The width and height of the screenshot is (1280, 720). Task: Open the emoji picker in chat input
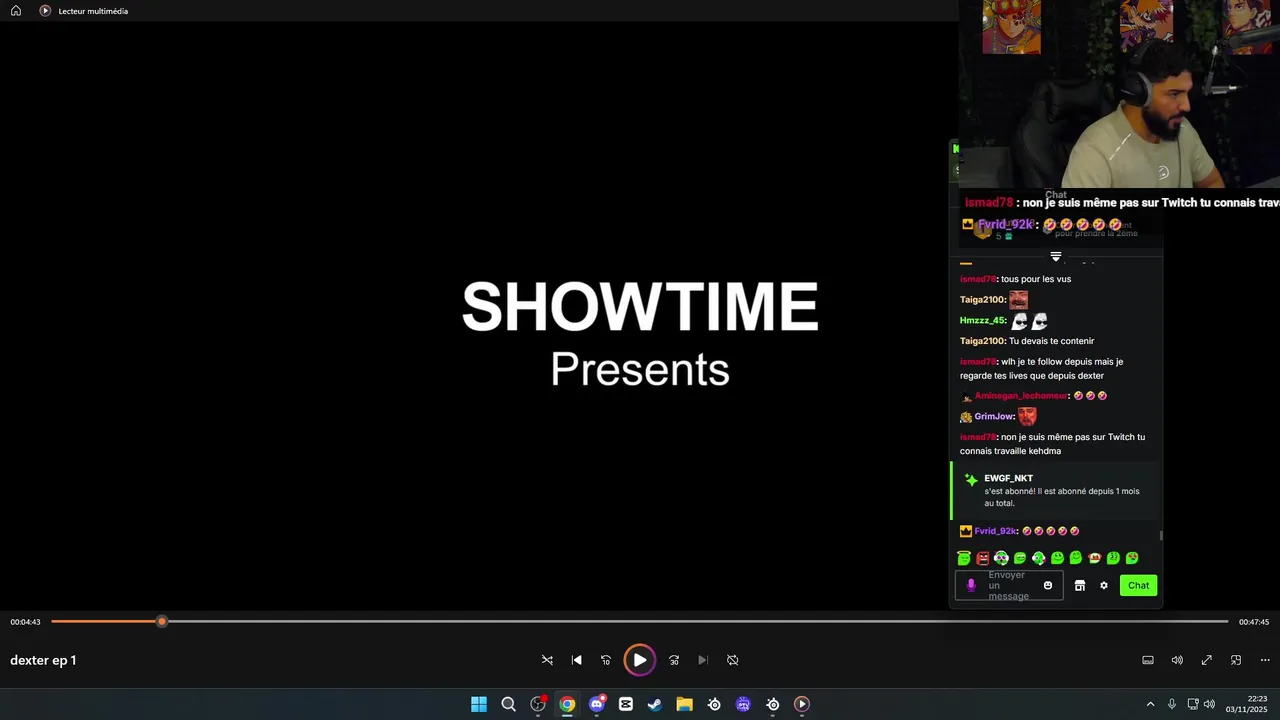coord(1048,585)
